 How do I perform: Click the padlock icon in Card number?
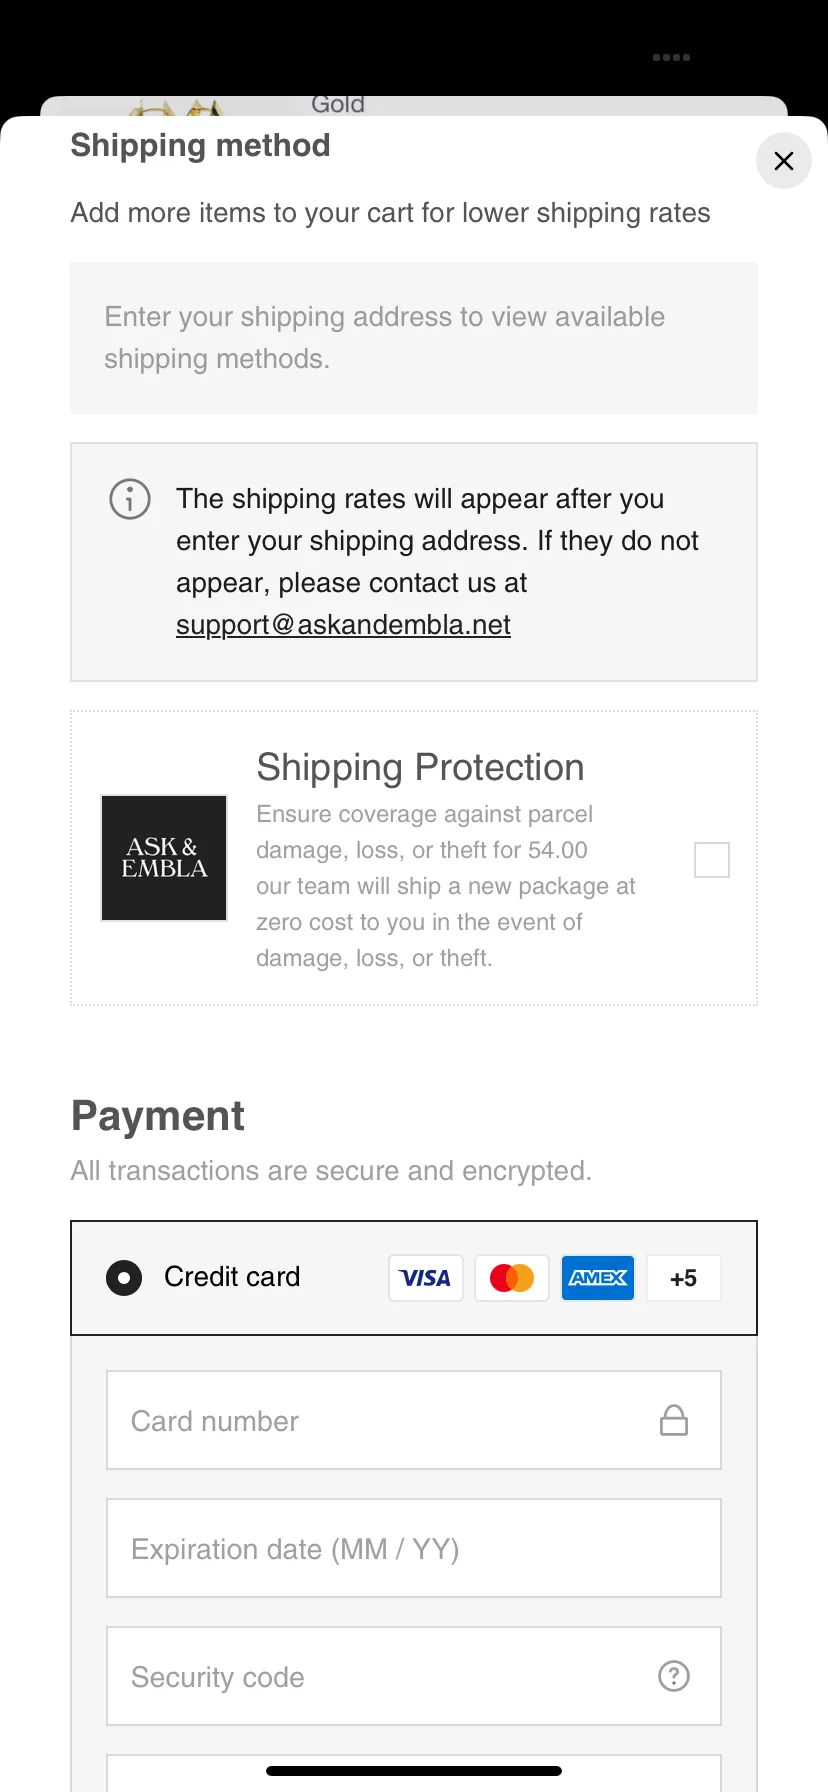[x=674, y=1420]
